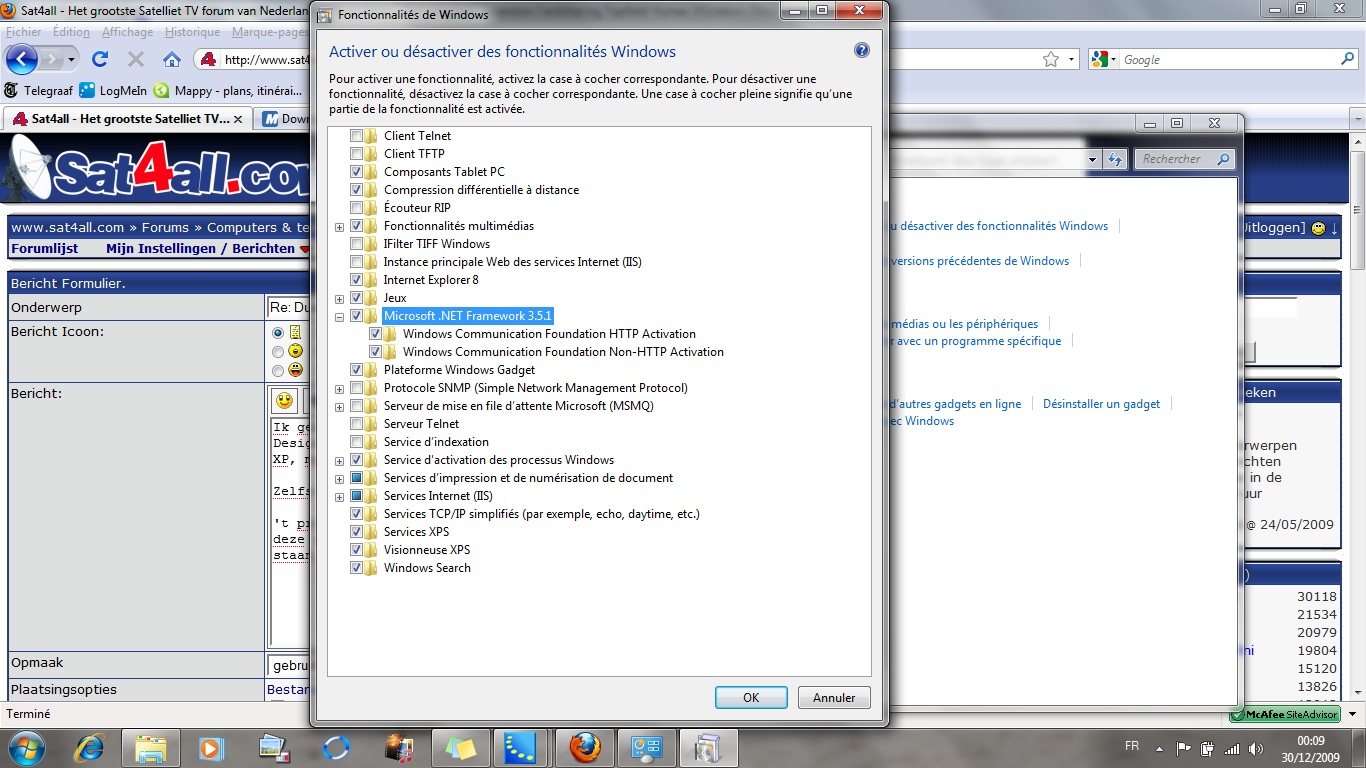Enable the Client Telnet checkbox
1366x768 pixels.
coord(356,136)
